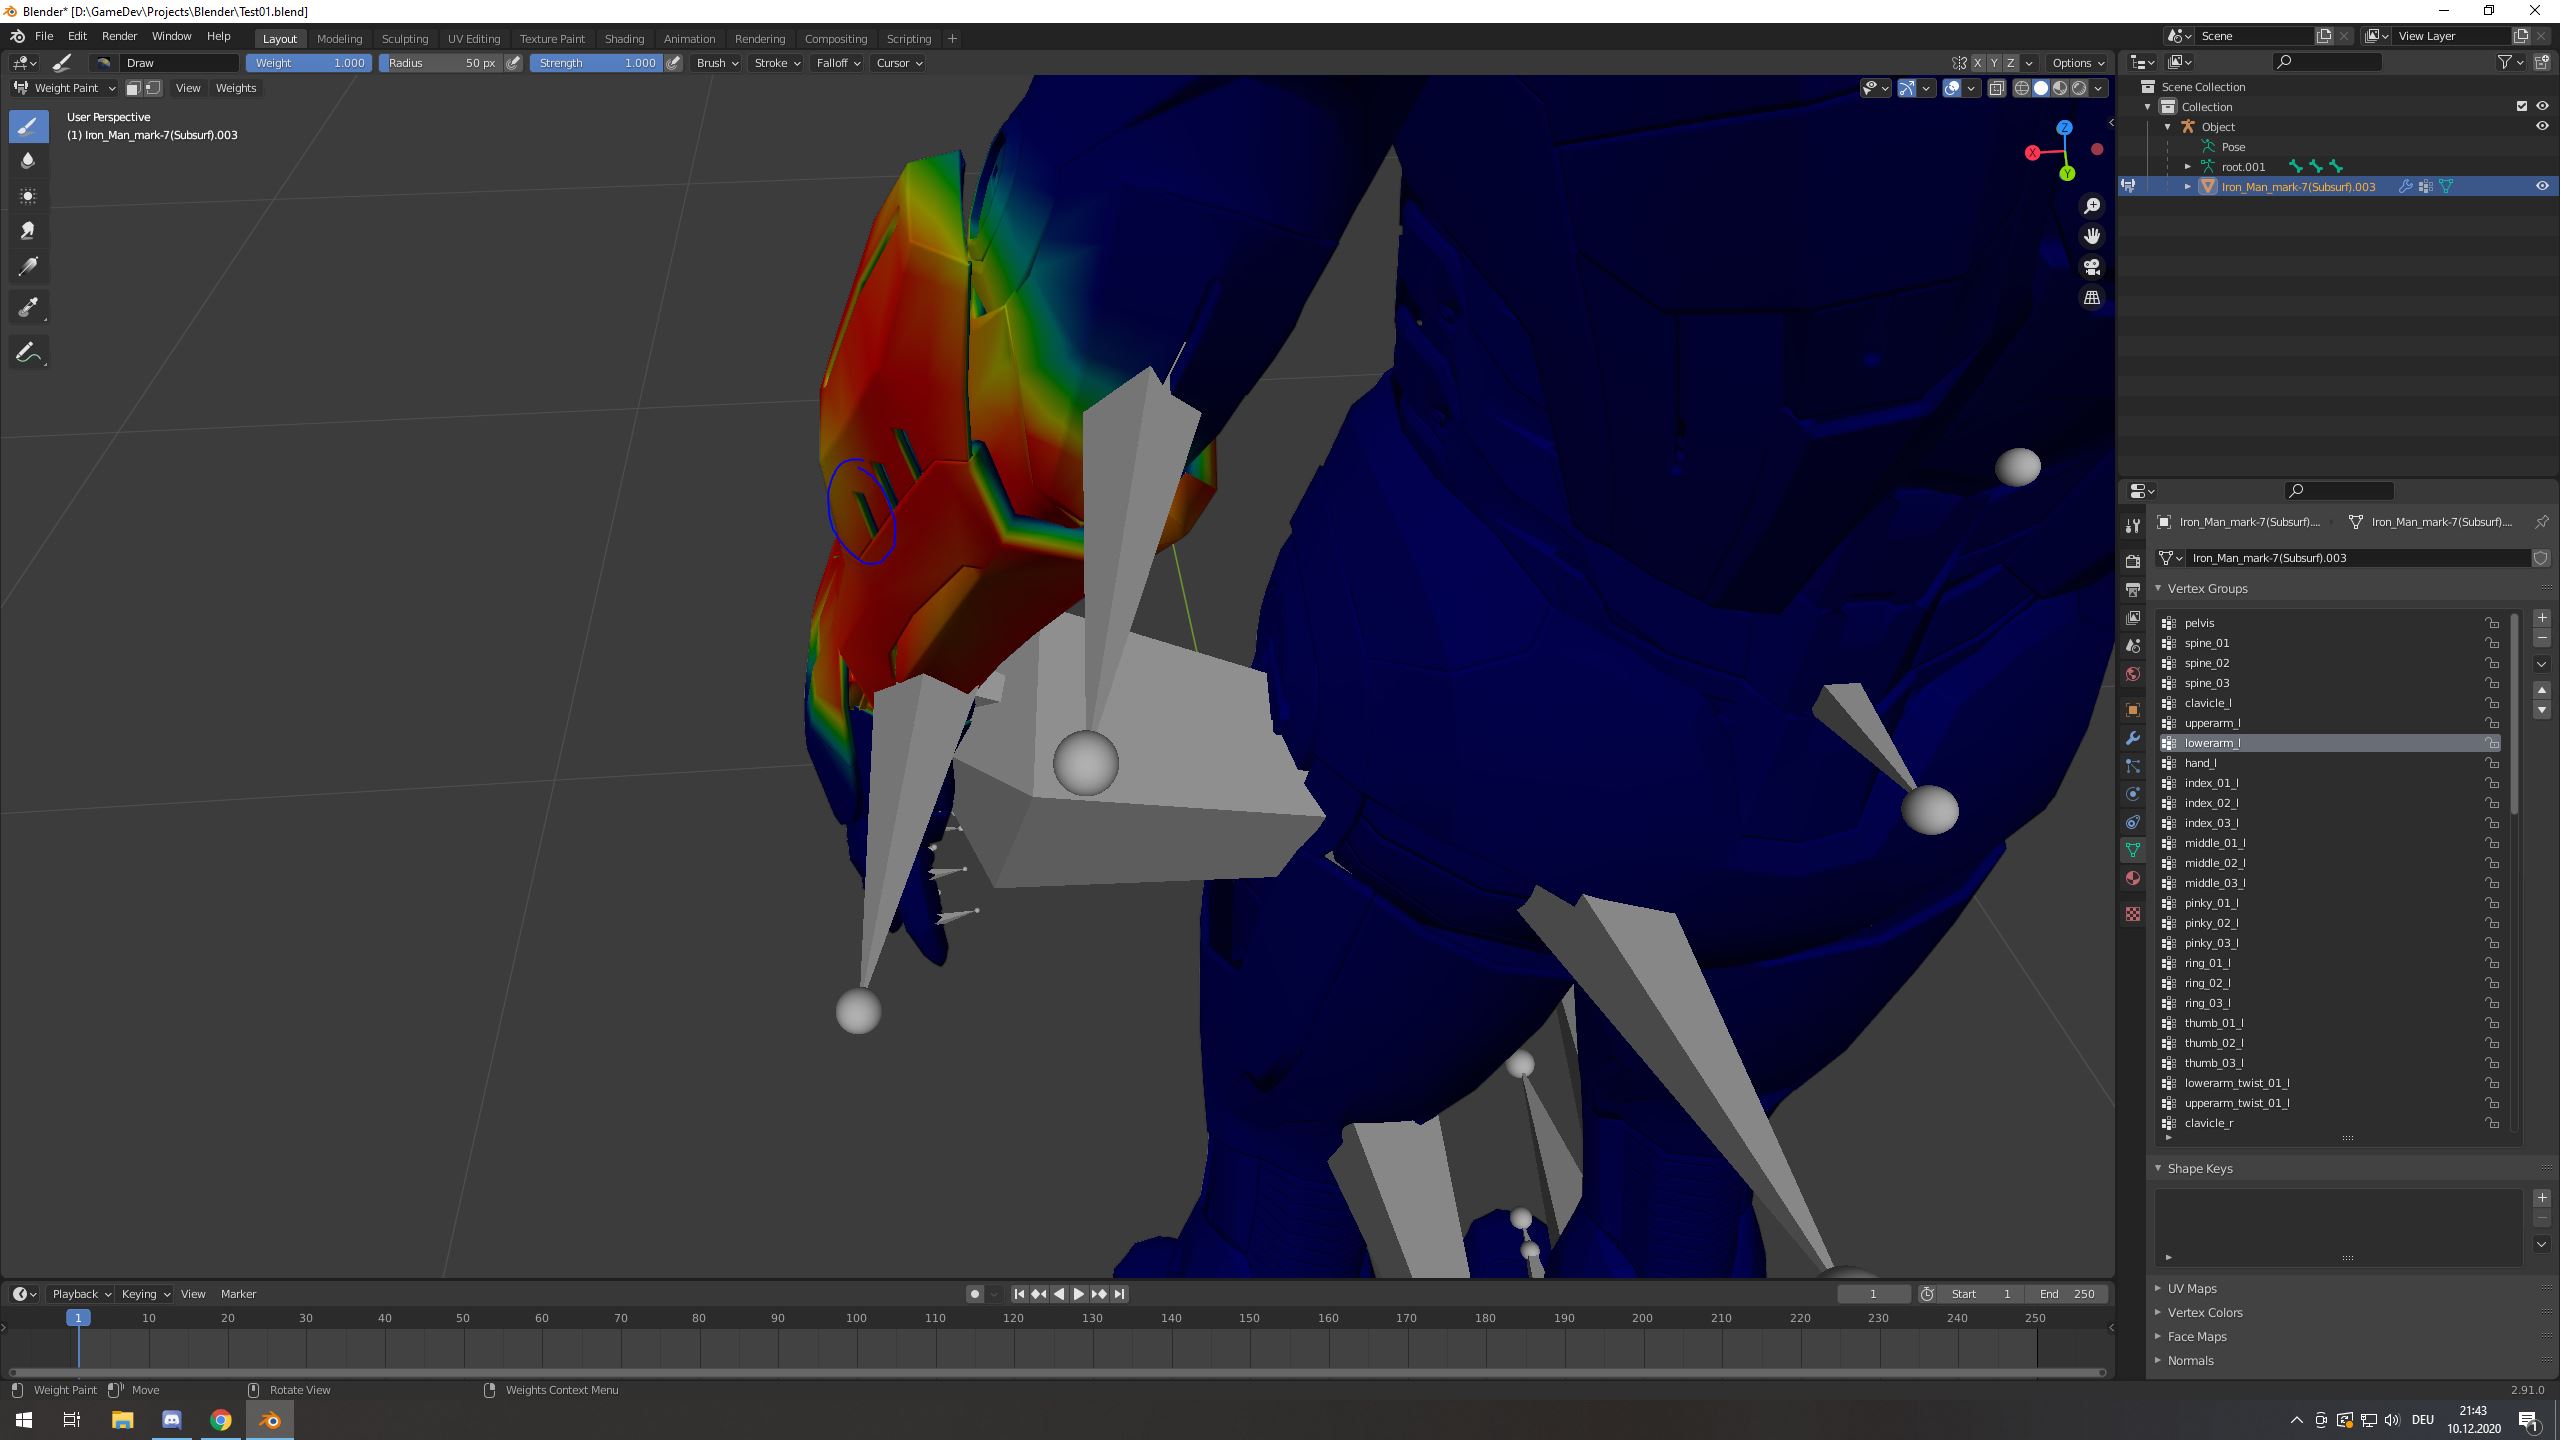The height and width of the screenshot is (1440, 2560).
Task: Switch to the Sculpting workspace tab
Action: tap(405, 39)
